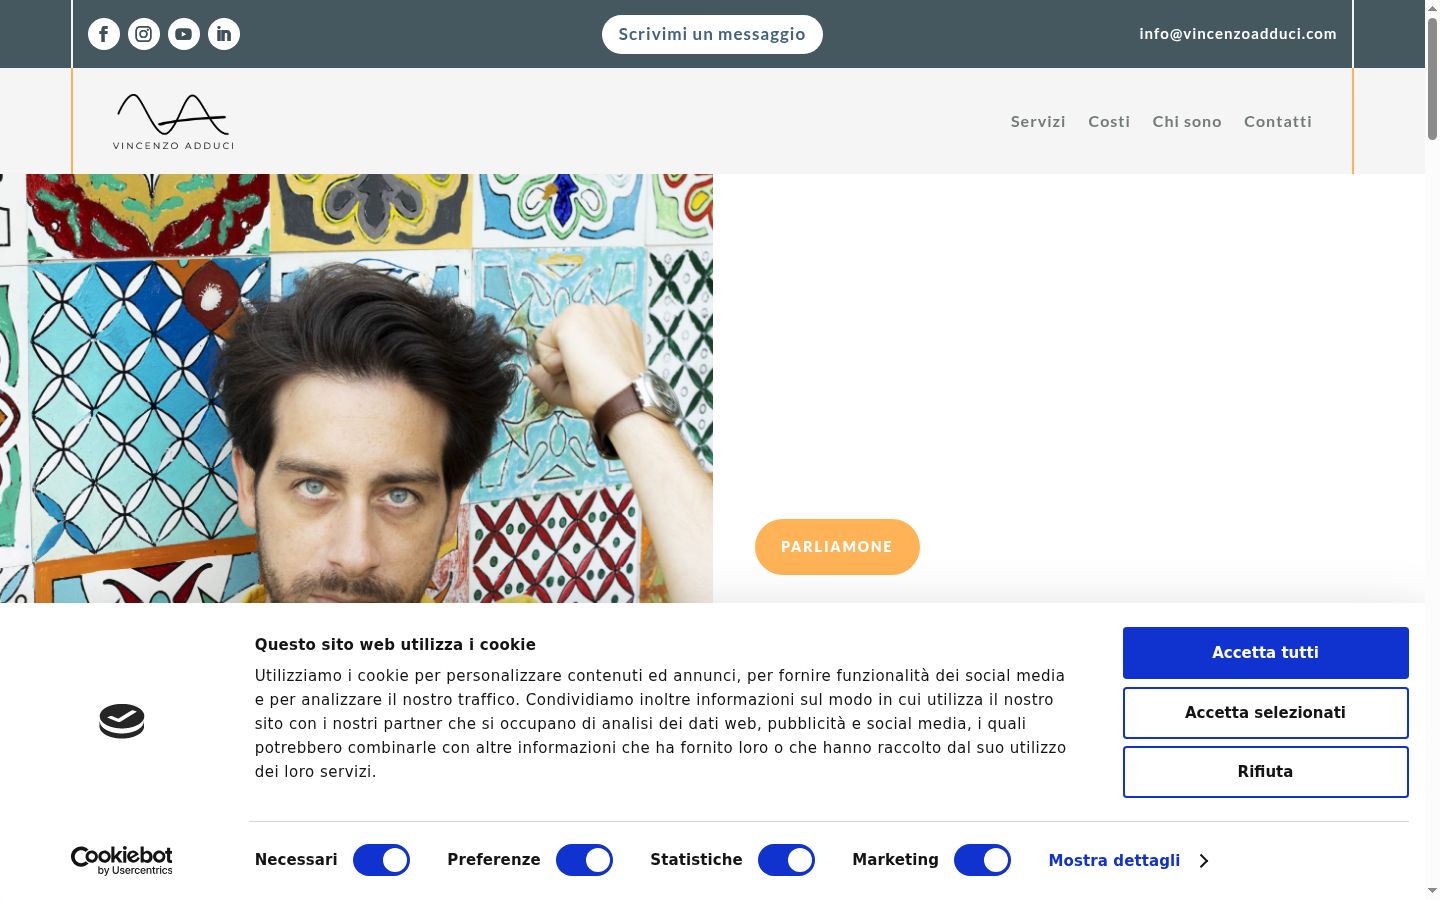This screenshot has height=900, width=1440.
Task: Click the cookie banner checkmark logo
Action: click(122, 721)
